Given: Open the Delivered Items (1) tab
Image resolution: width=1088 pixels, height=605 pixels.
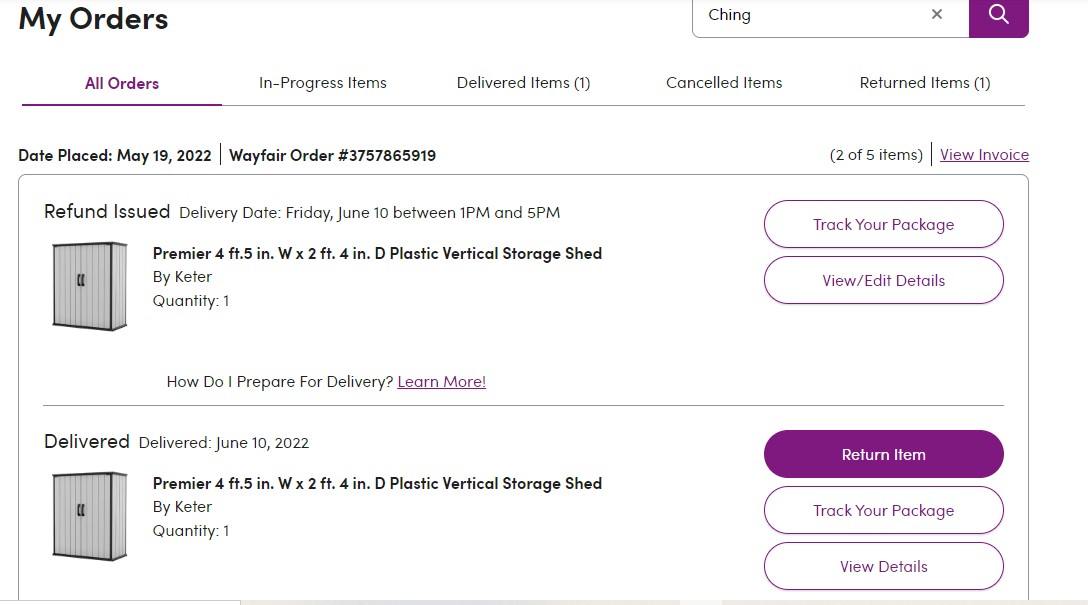Looking at the screenshot, I should point(523,83).
